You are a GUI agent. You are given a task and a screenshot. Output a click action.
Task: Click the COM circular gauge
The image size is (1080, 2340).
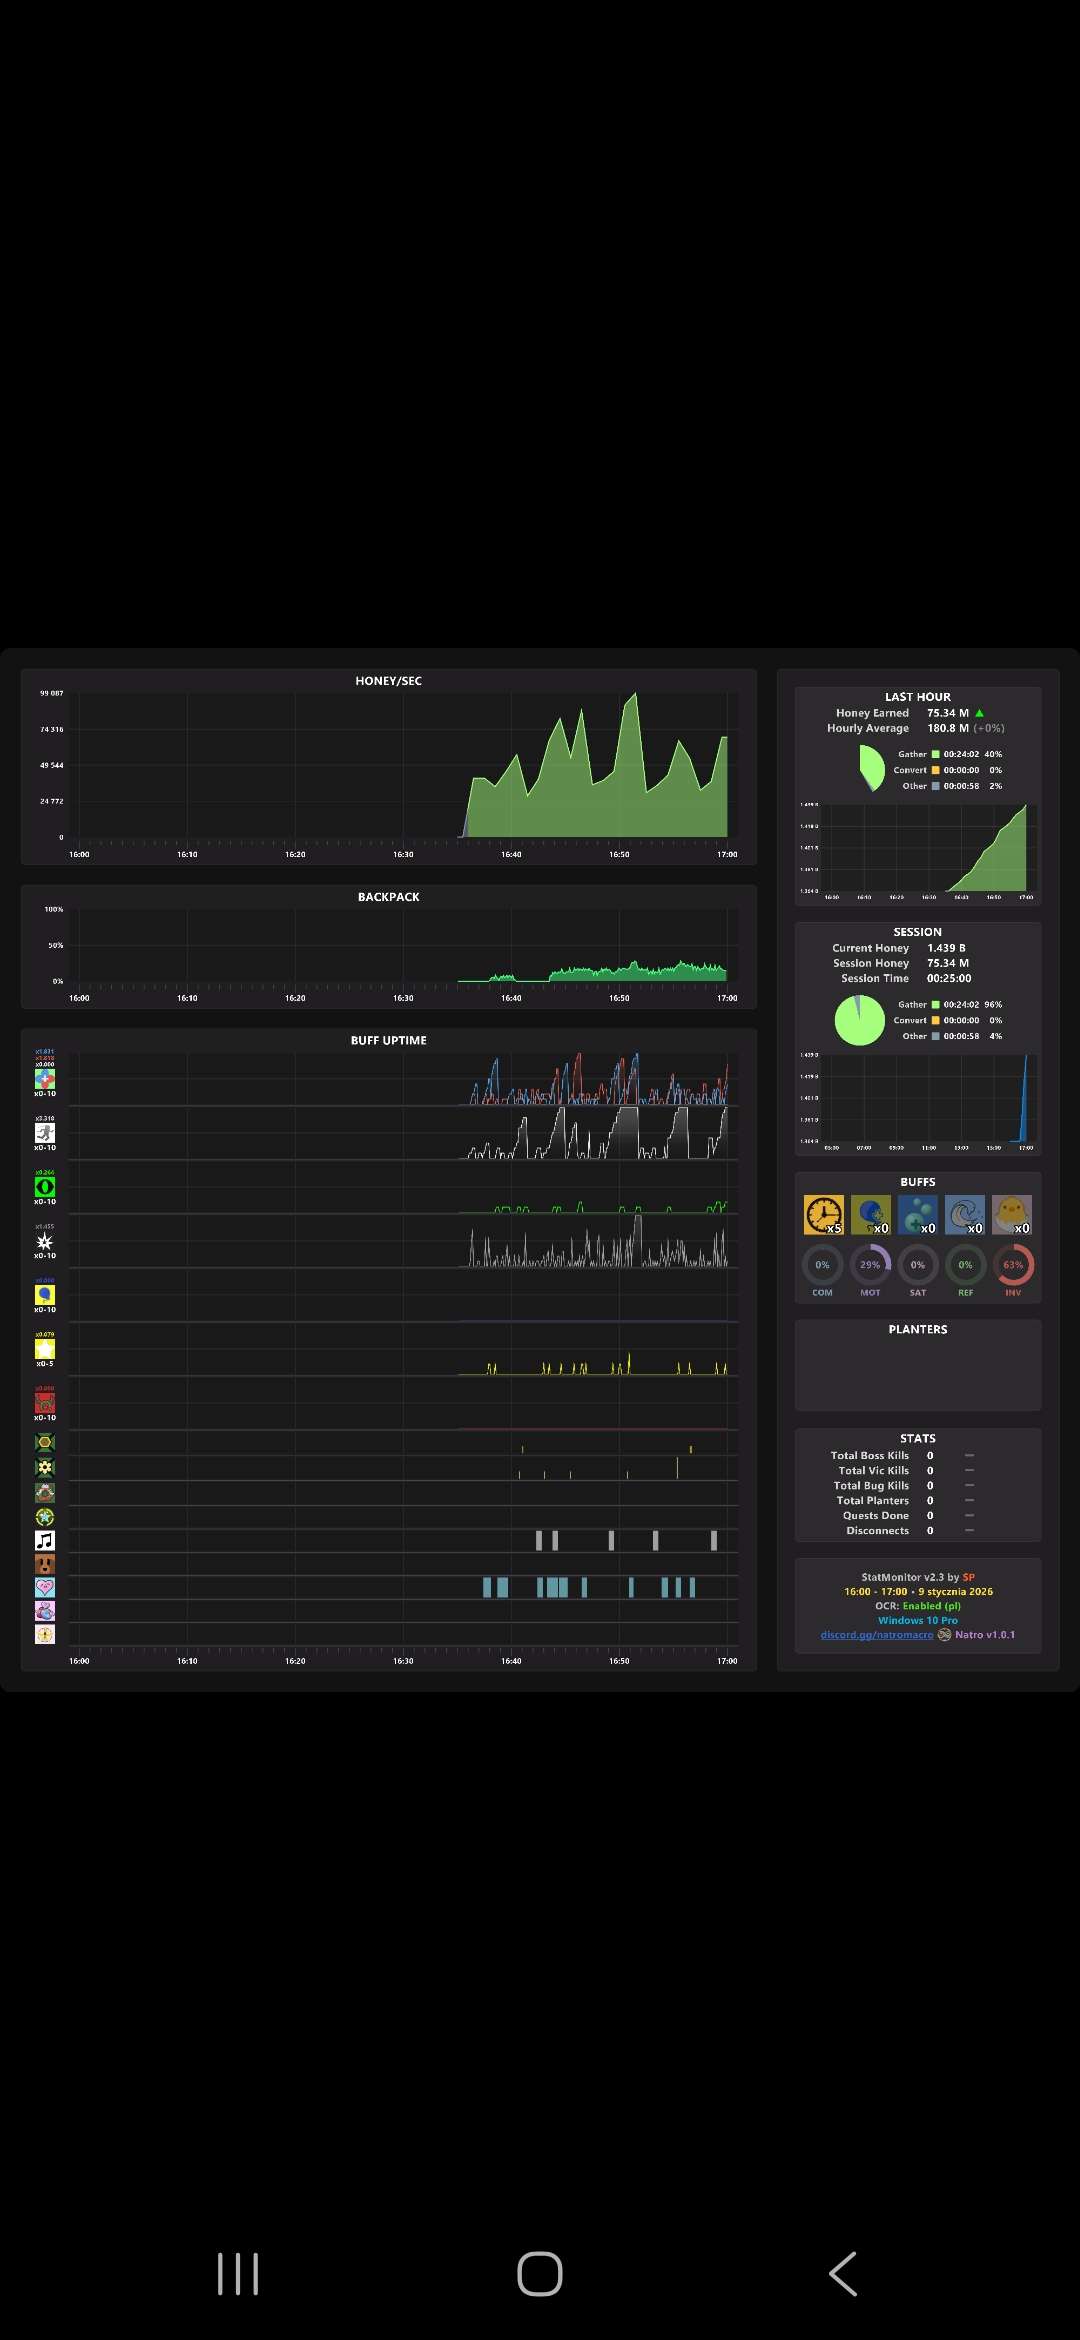click(x=822, y=1265)
